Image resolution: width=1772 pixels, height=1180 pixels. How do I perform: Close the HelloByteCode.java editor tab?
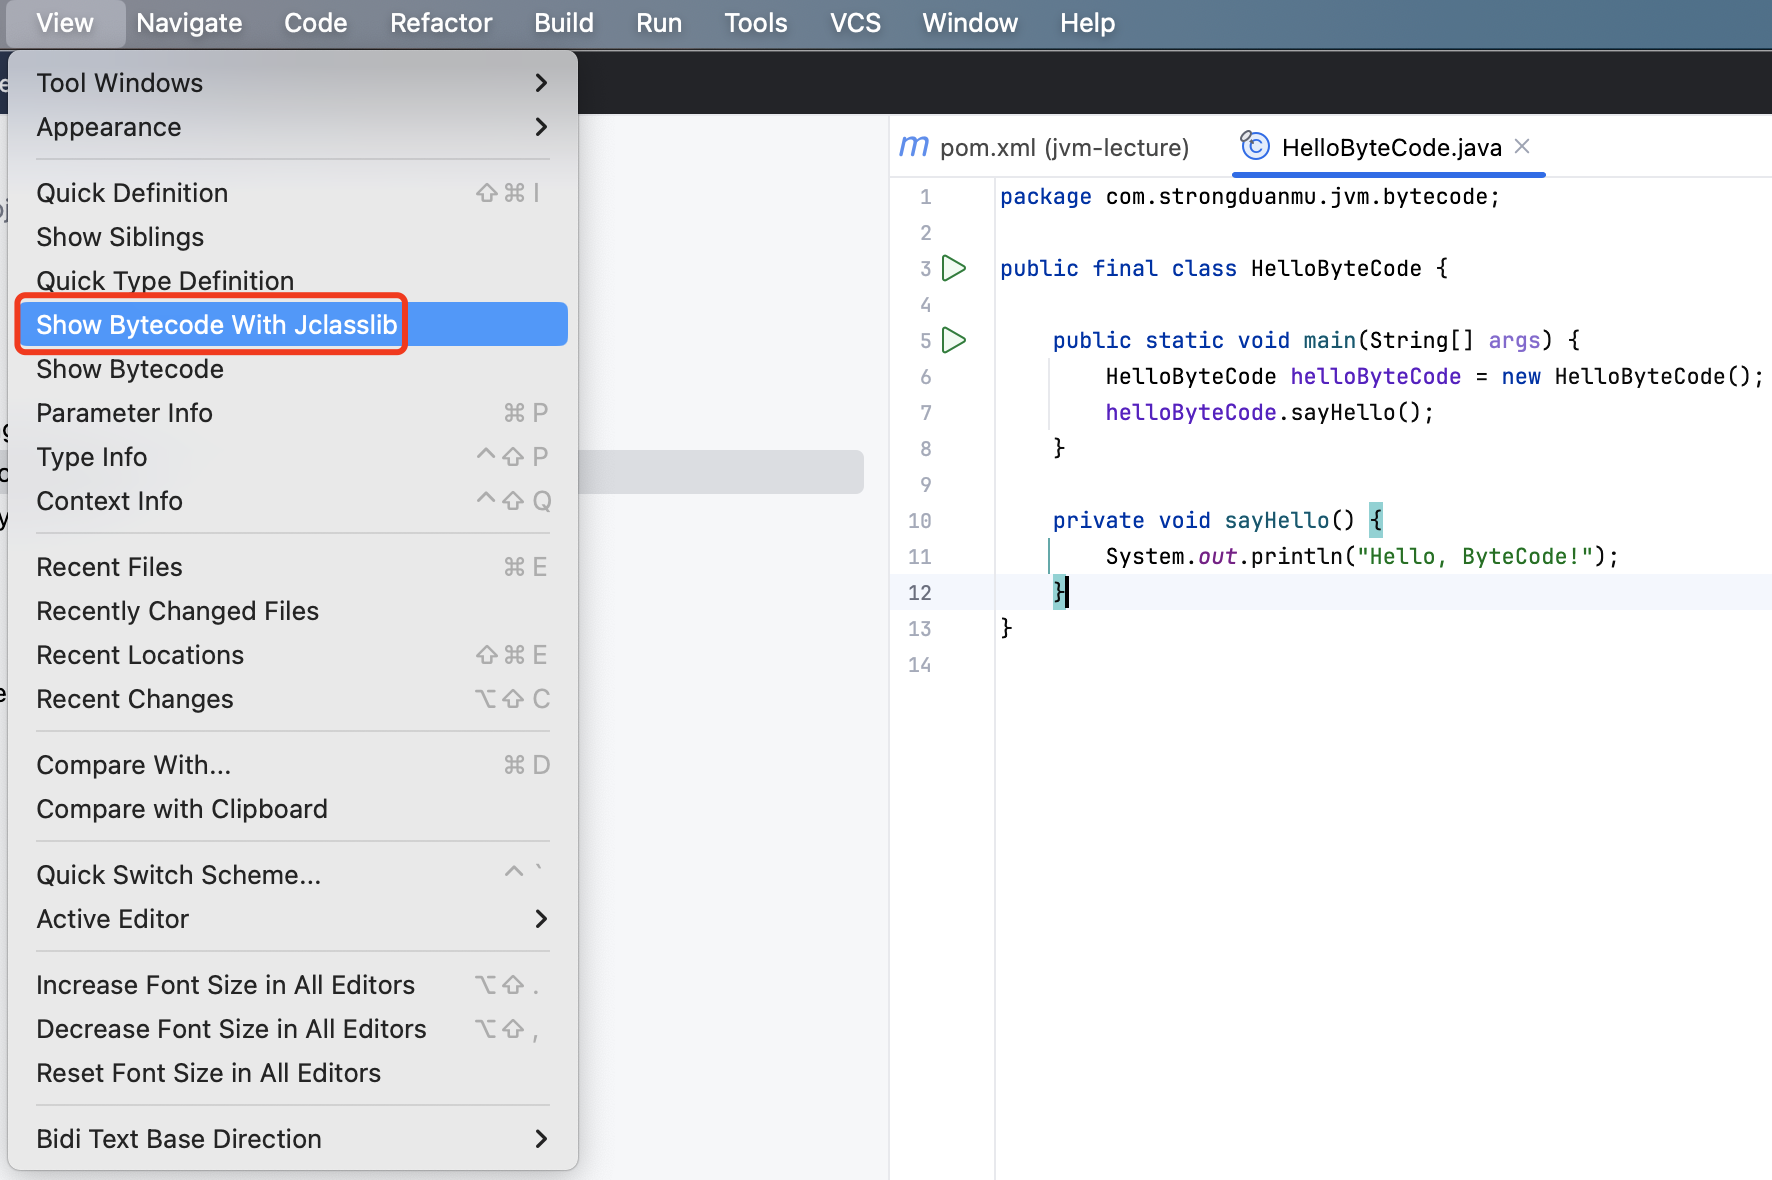[x=1522, y=147]
